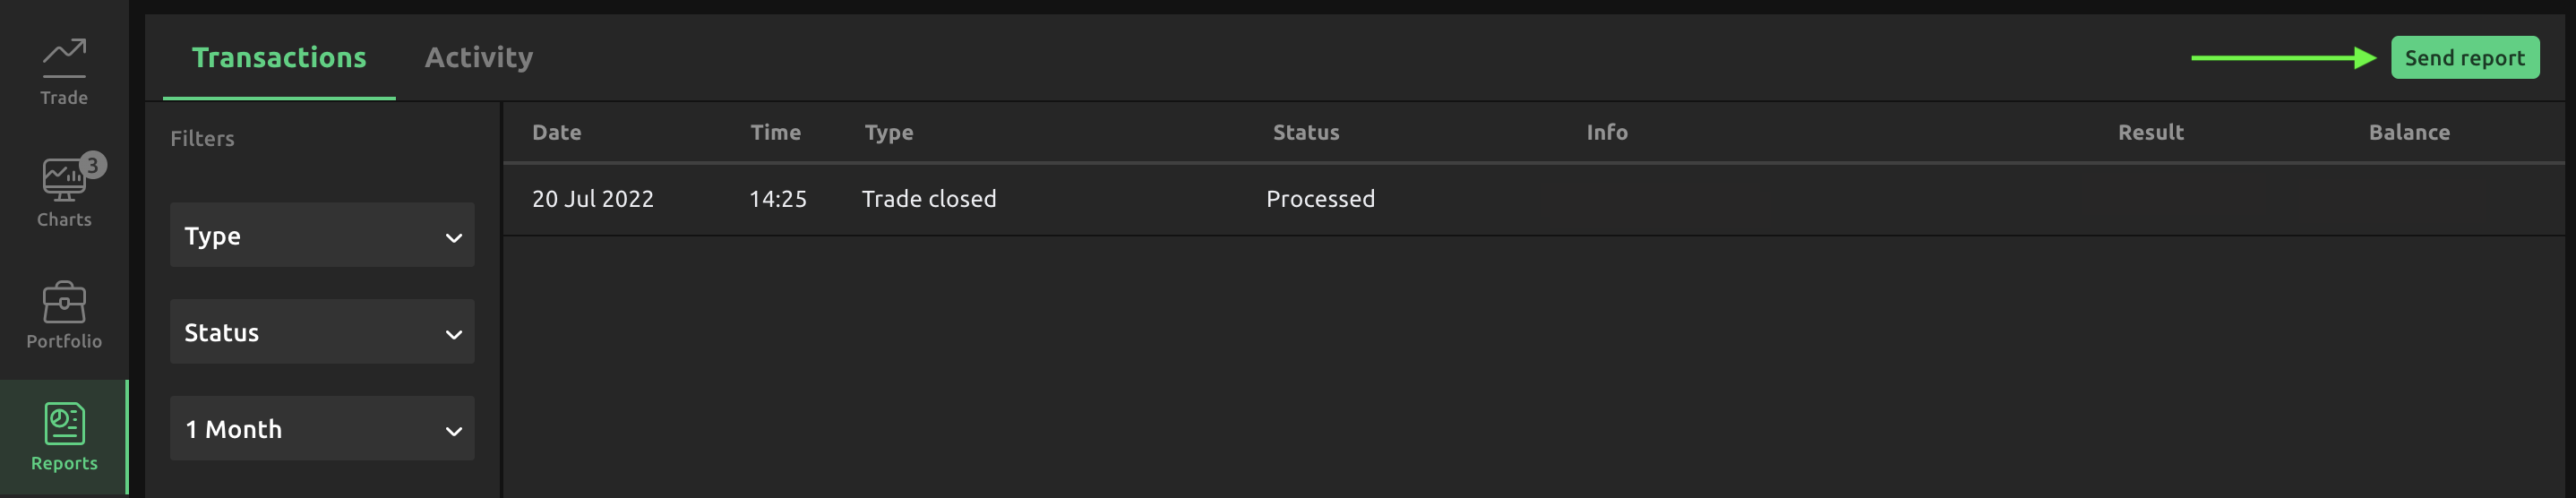Screen dimensions: 2576x498
Task: Expand the Type filter dropdown
Action: pos(321,236)
